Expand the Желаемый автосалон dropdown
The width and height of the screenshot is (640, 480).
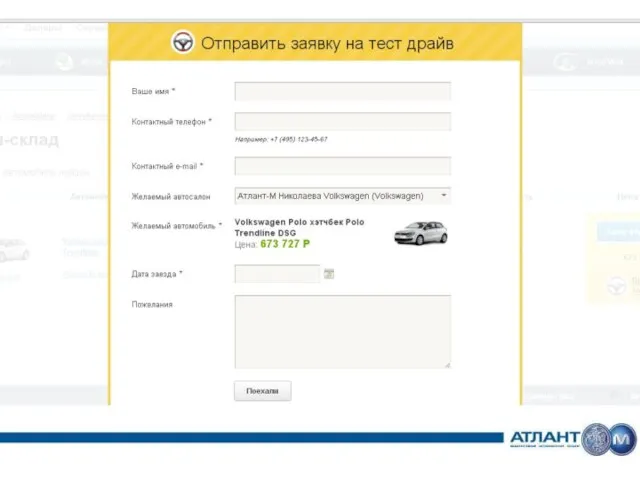444,196
